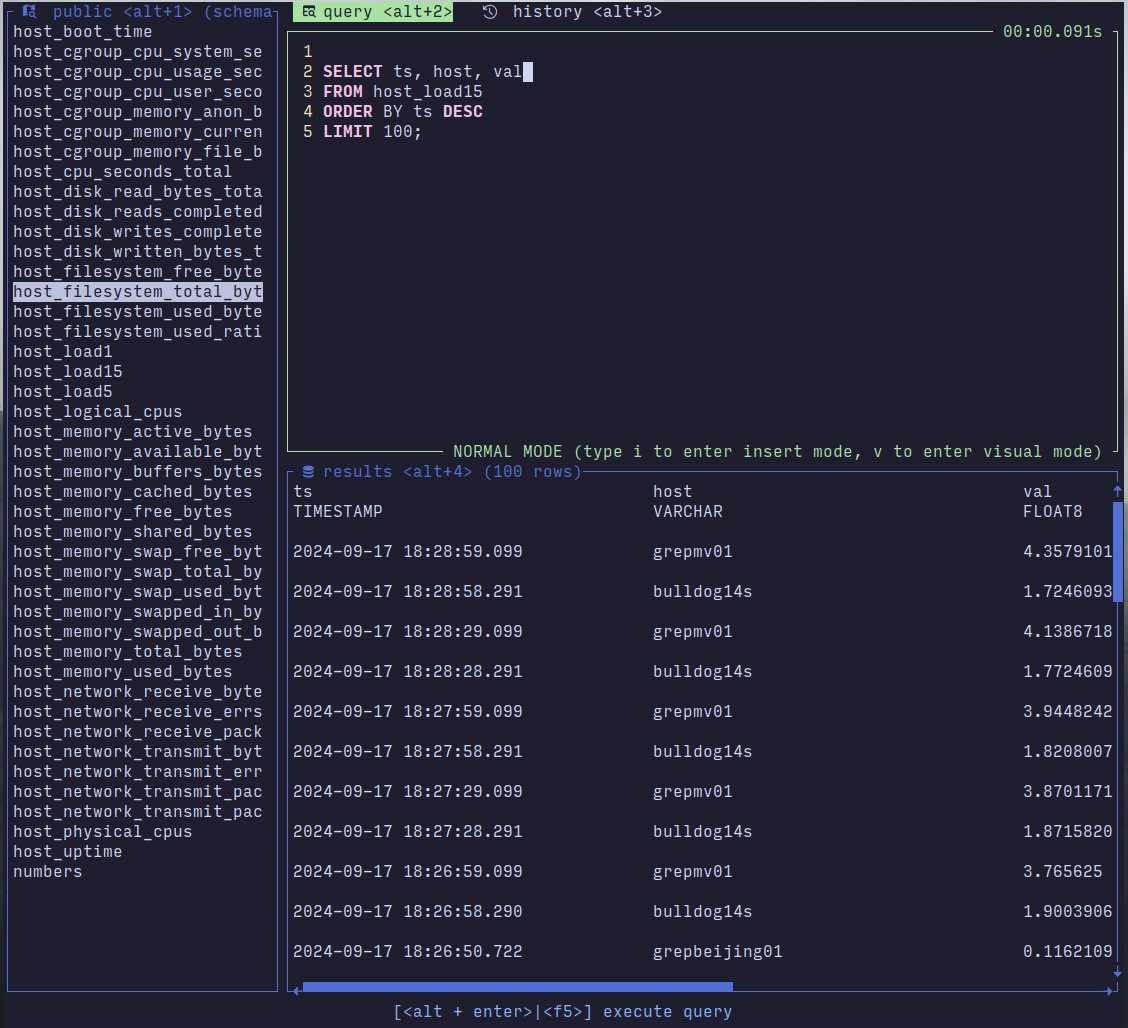Viewport: 1128px width, 1028px height.
Task: Click the LIMIT 100; line in editor
Action: click(x=373, y=132)
